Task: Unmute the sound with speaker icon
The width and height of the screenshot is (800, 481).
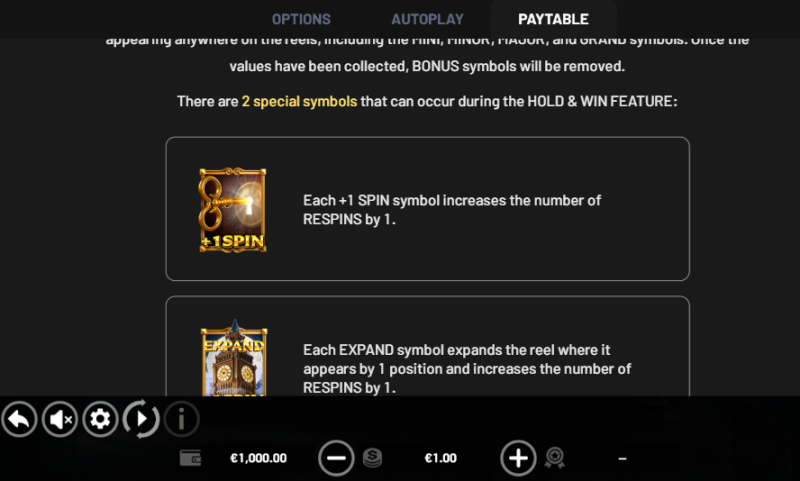Action: coord(60,419)
